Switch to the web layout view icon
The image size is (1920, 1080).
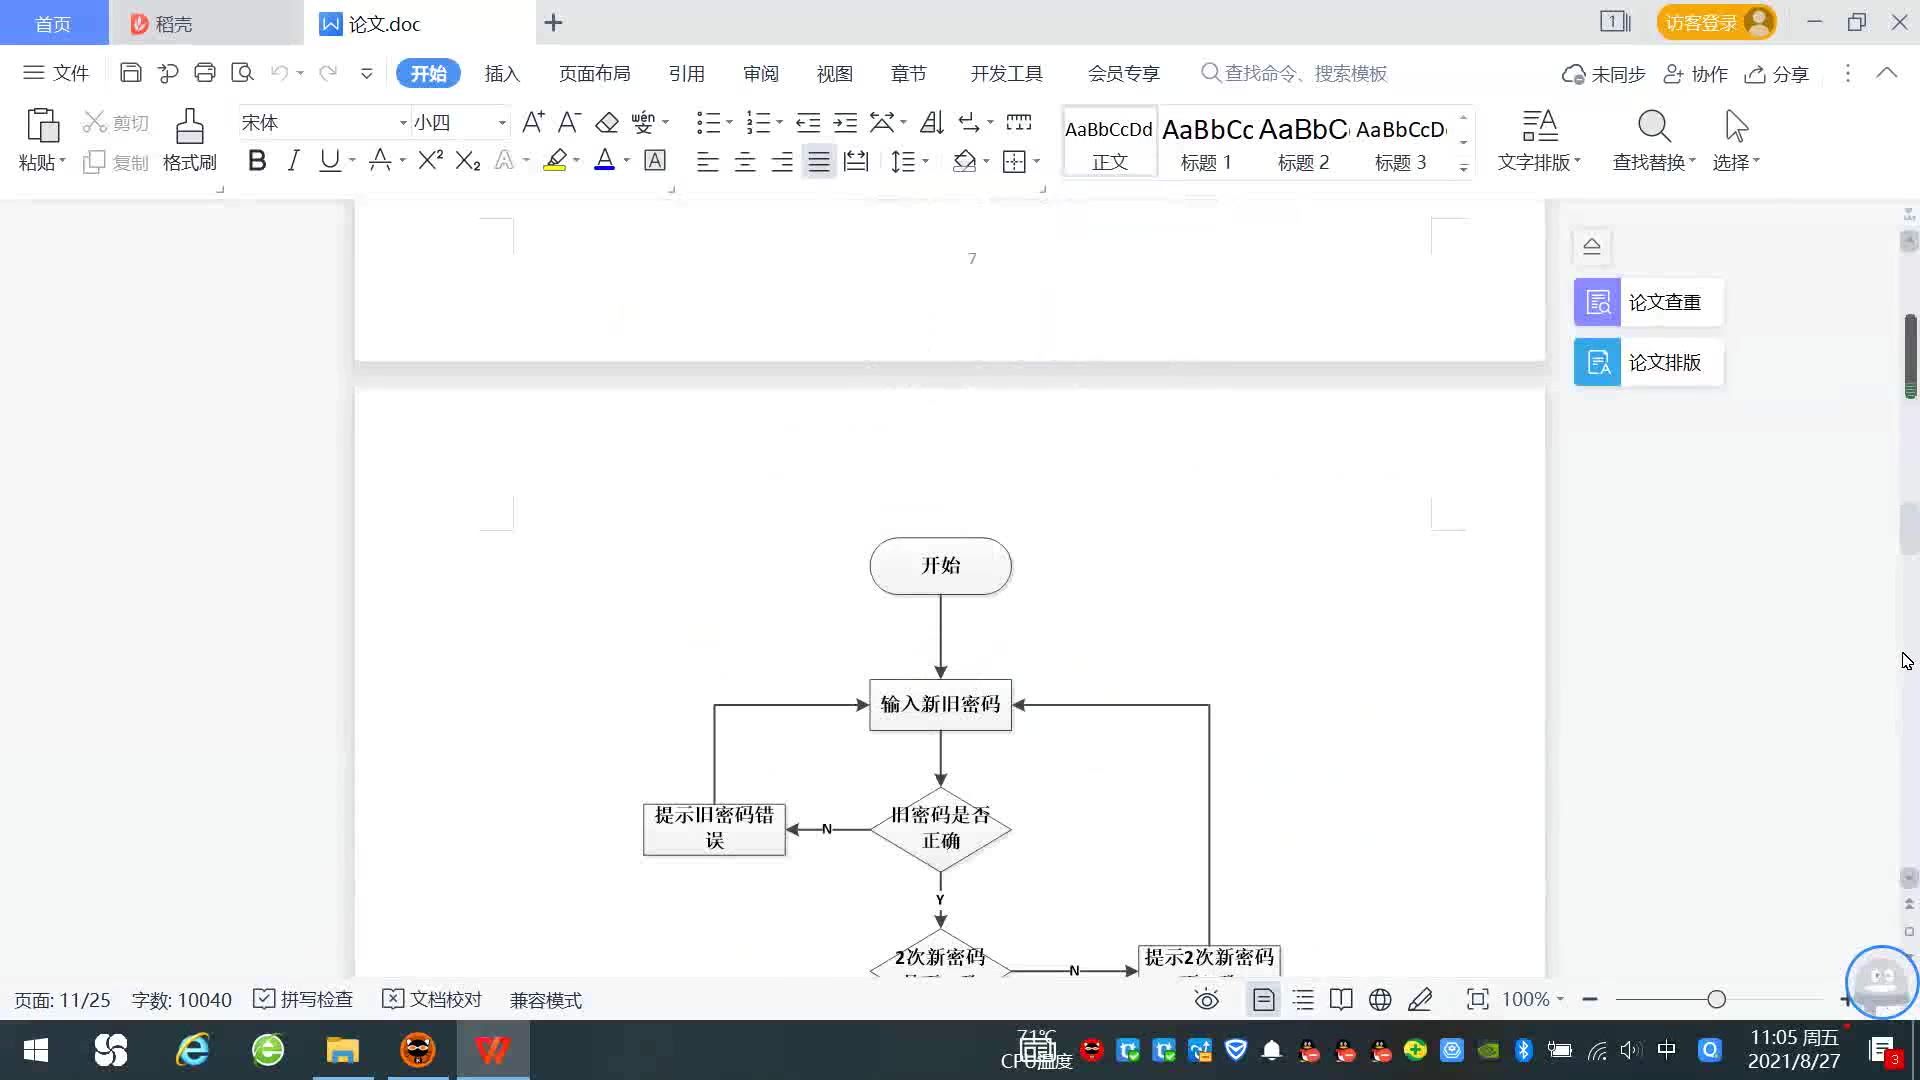[x=1380, y=999]
